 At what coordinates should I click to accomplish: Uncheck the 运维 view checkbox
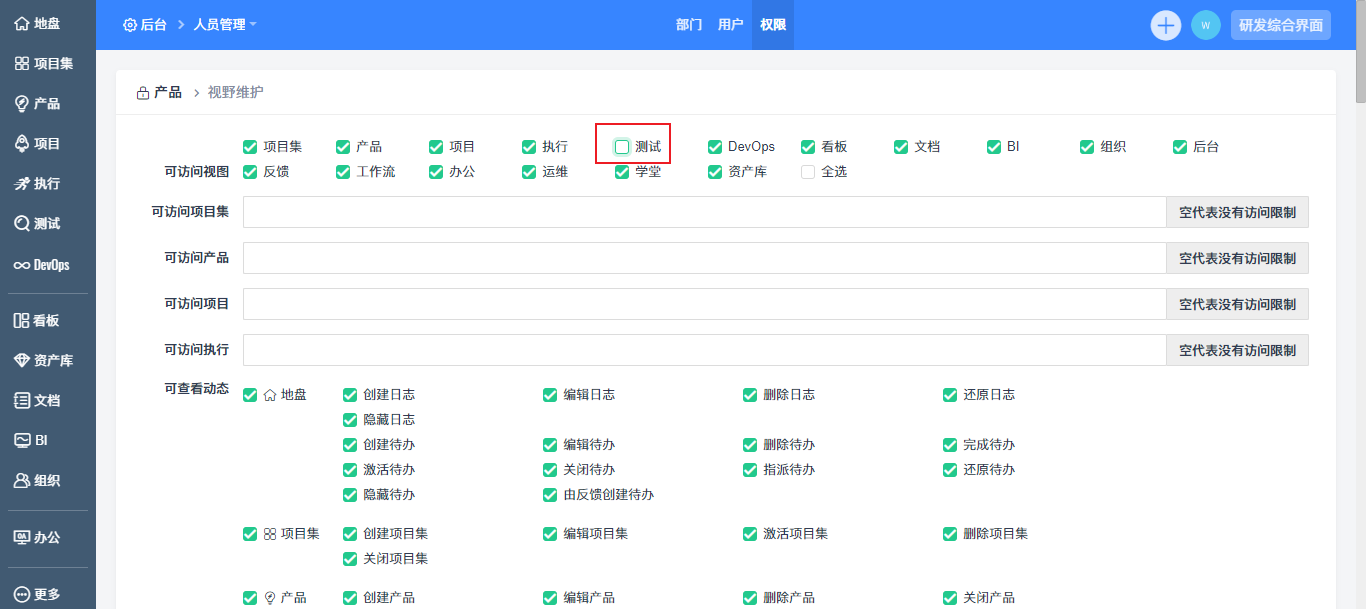click(x=529, y=172)
